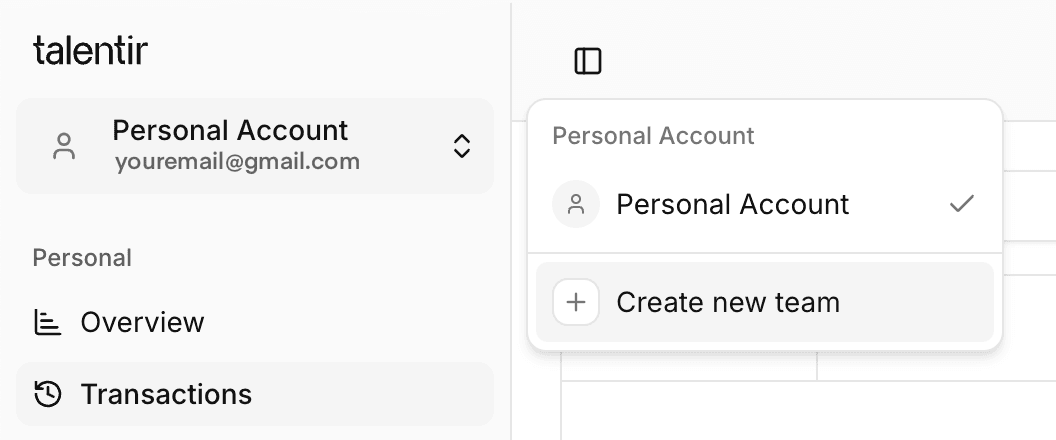
Task: Click the talentir logo
Action: click(90, 51)
